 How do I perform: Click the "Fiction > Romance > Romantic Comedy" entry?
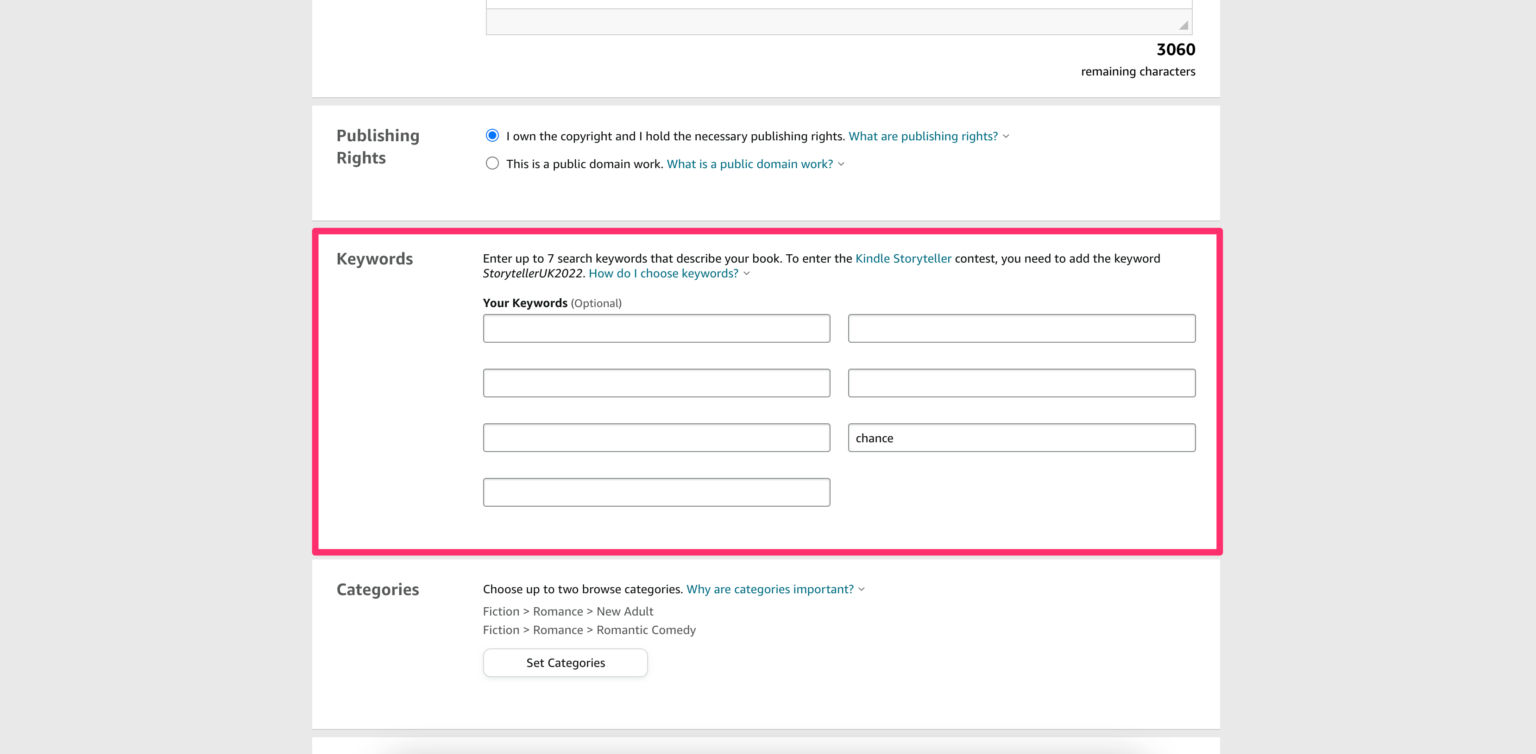pos(589,629)
